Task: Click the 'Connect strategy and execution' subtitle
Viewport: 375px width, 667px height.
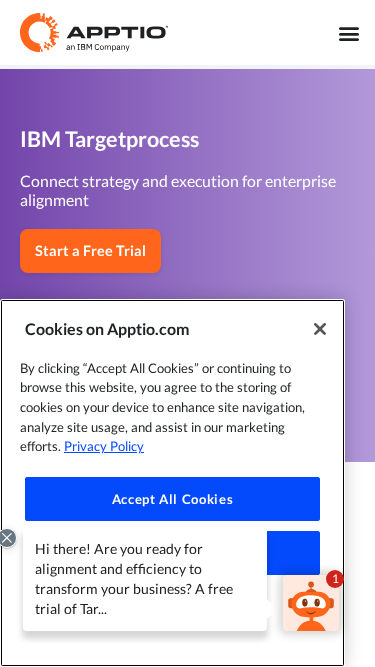Action: coord(178,191)
